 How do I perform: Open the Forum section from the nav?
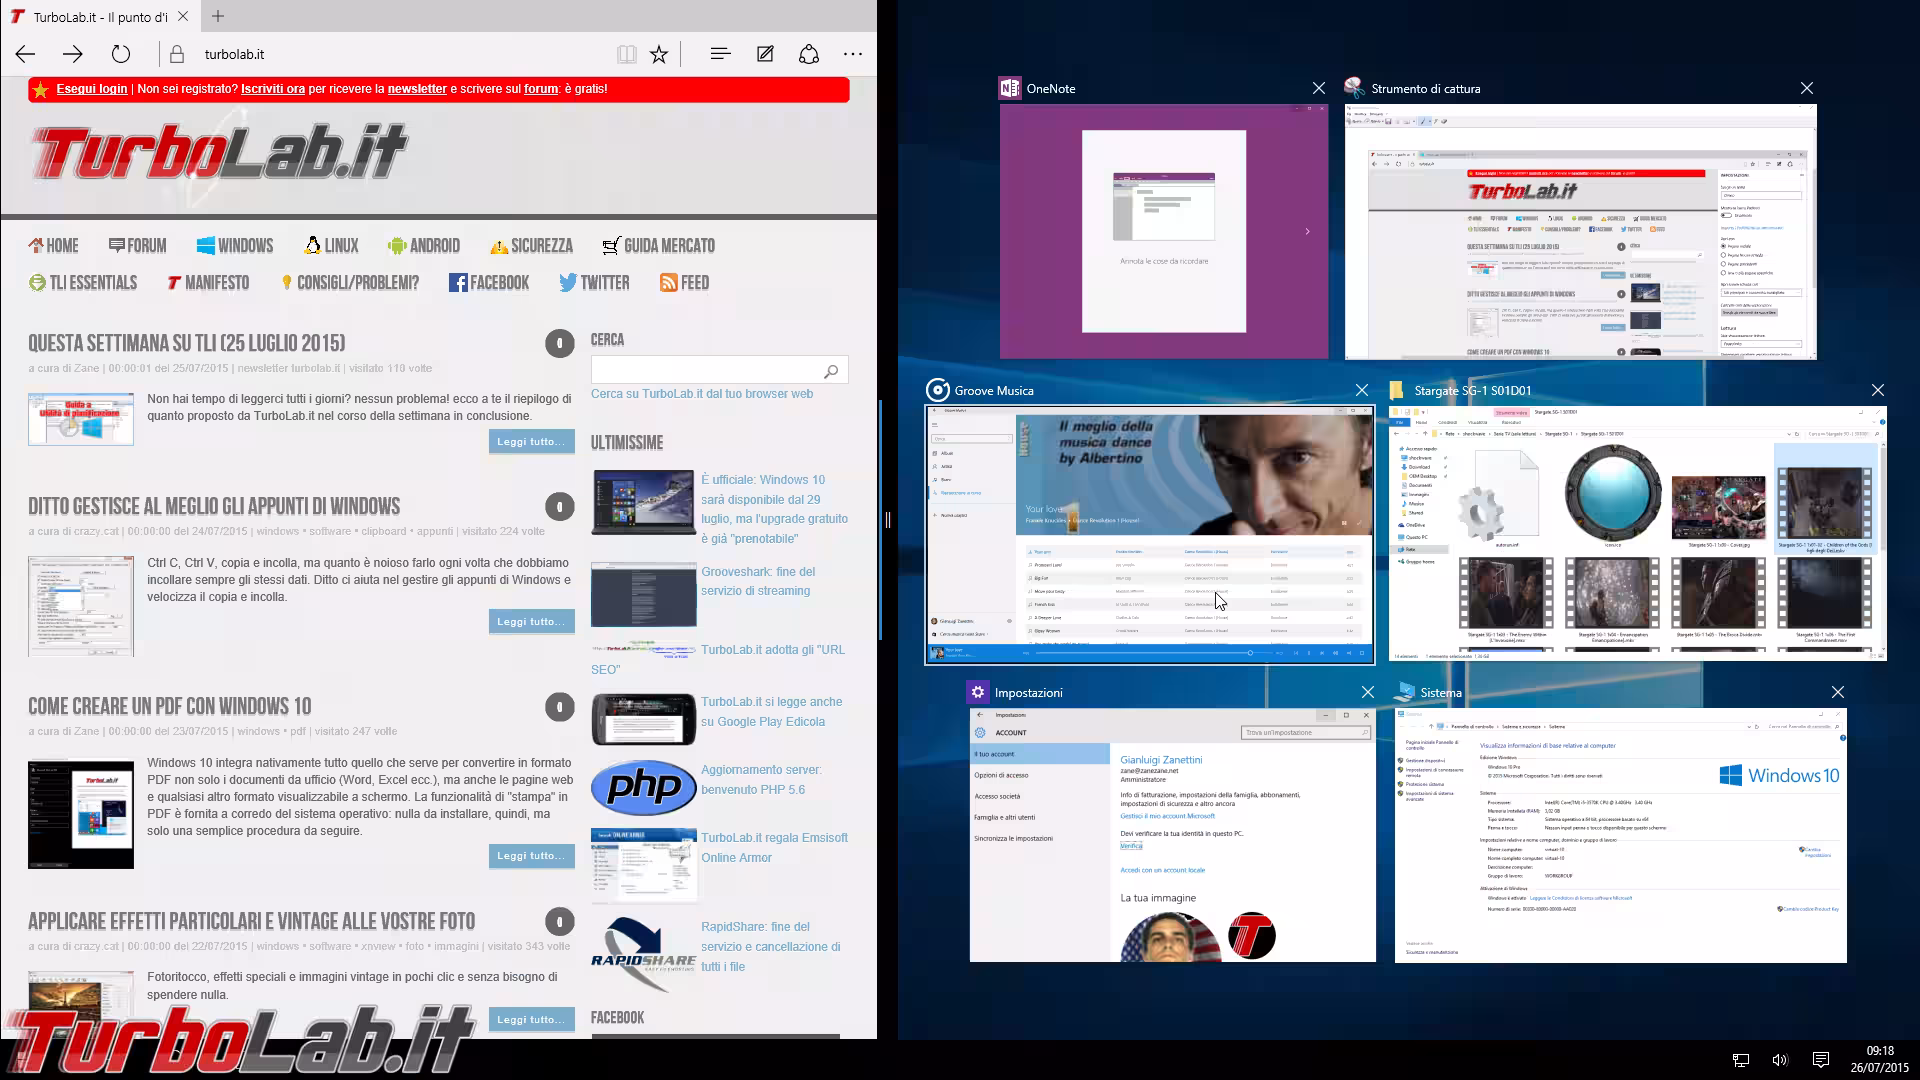pos(137,245)
